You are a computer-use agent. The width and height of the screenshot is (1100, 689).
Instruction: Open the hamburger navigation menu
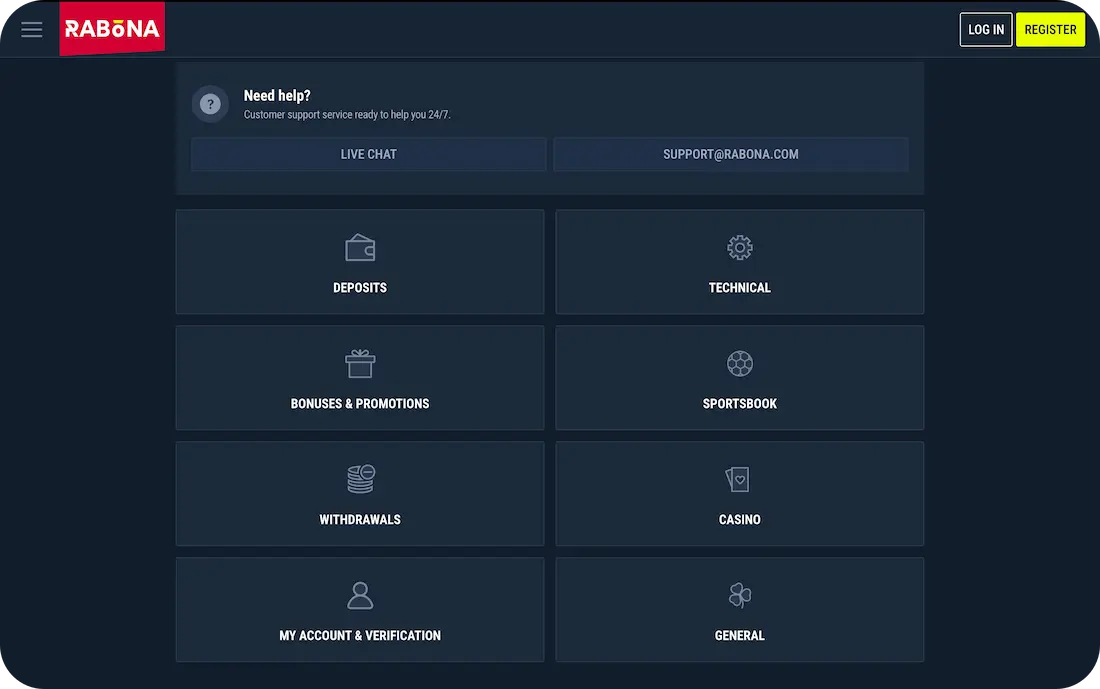[x=32, y=29]
